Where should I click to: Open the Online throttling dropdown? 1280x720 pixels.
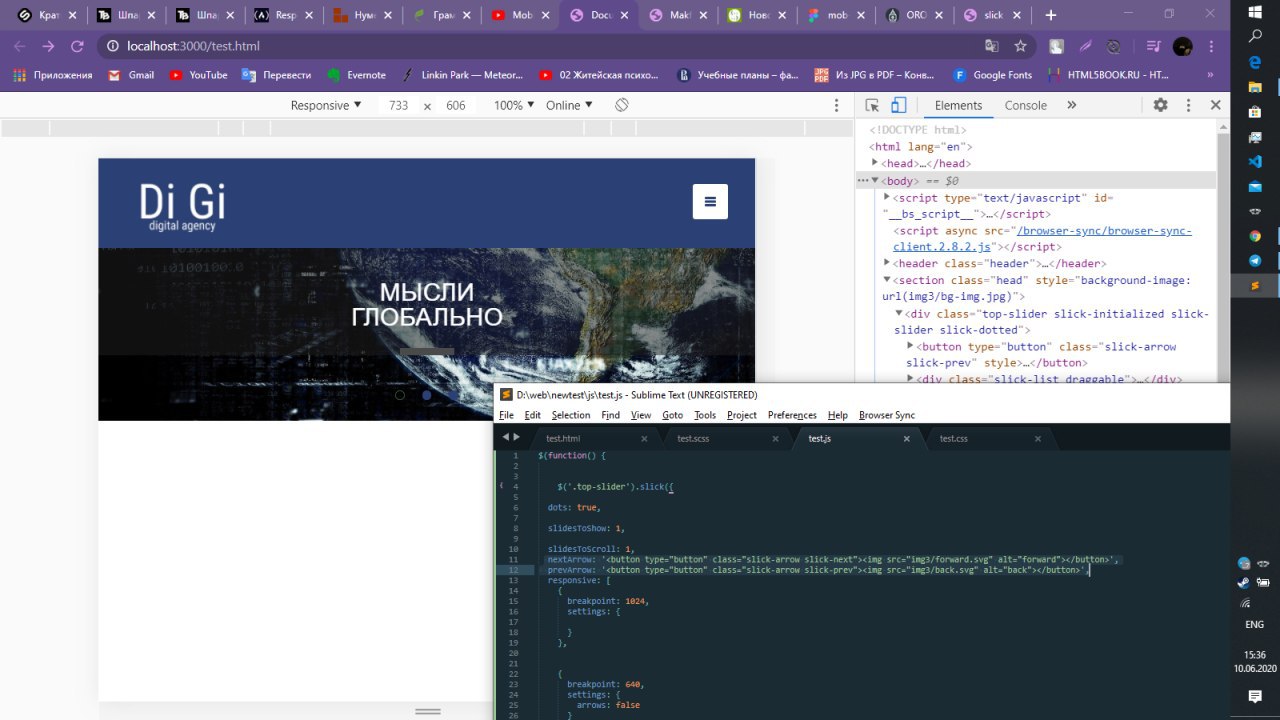tap(569, 105)
